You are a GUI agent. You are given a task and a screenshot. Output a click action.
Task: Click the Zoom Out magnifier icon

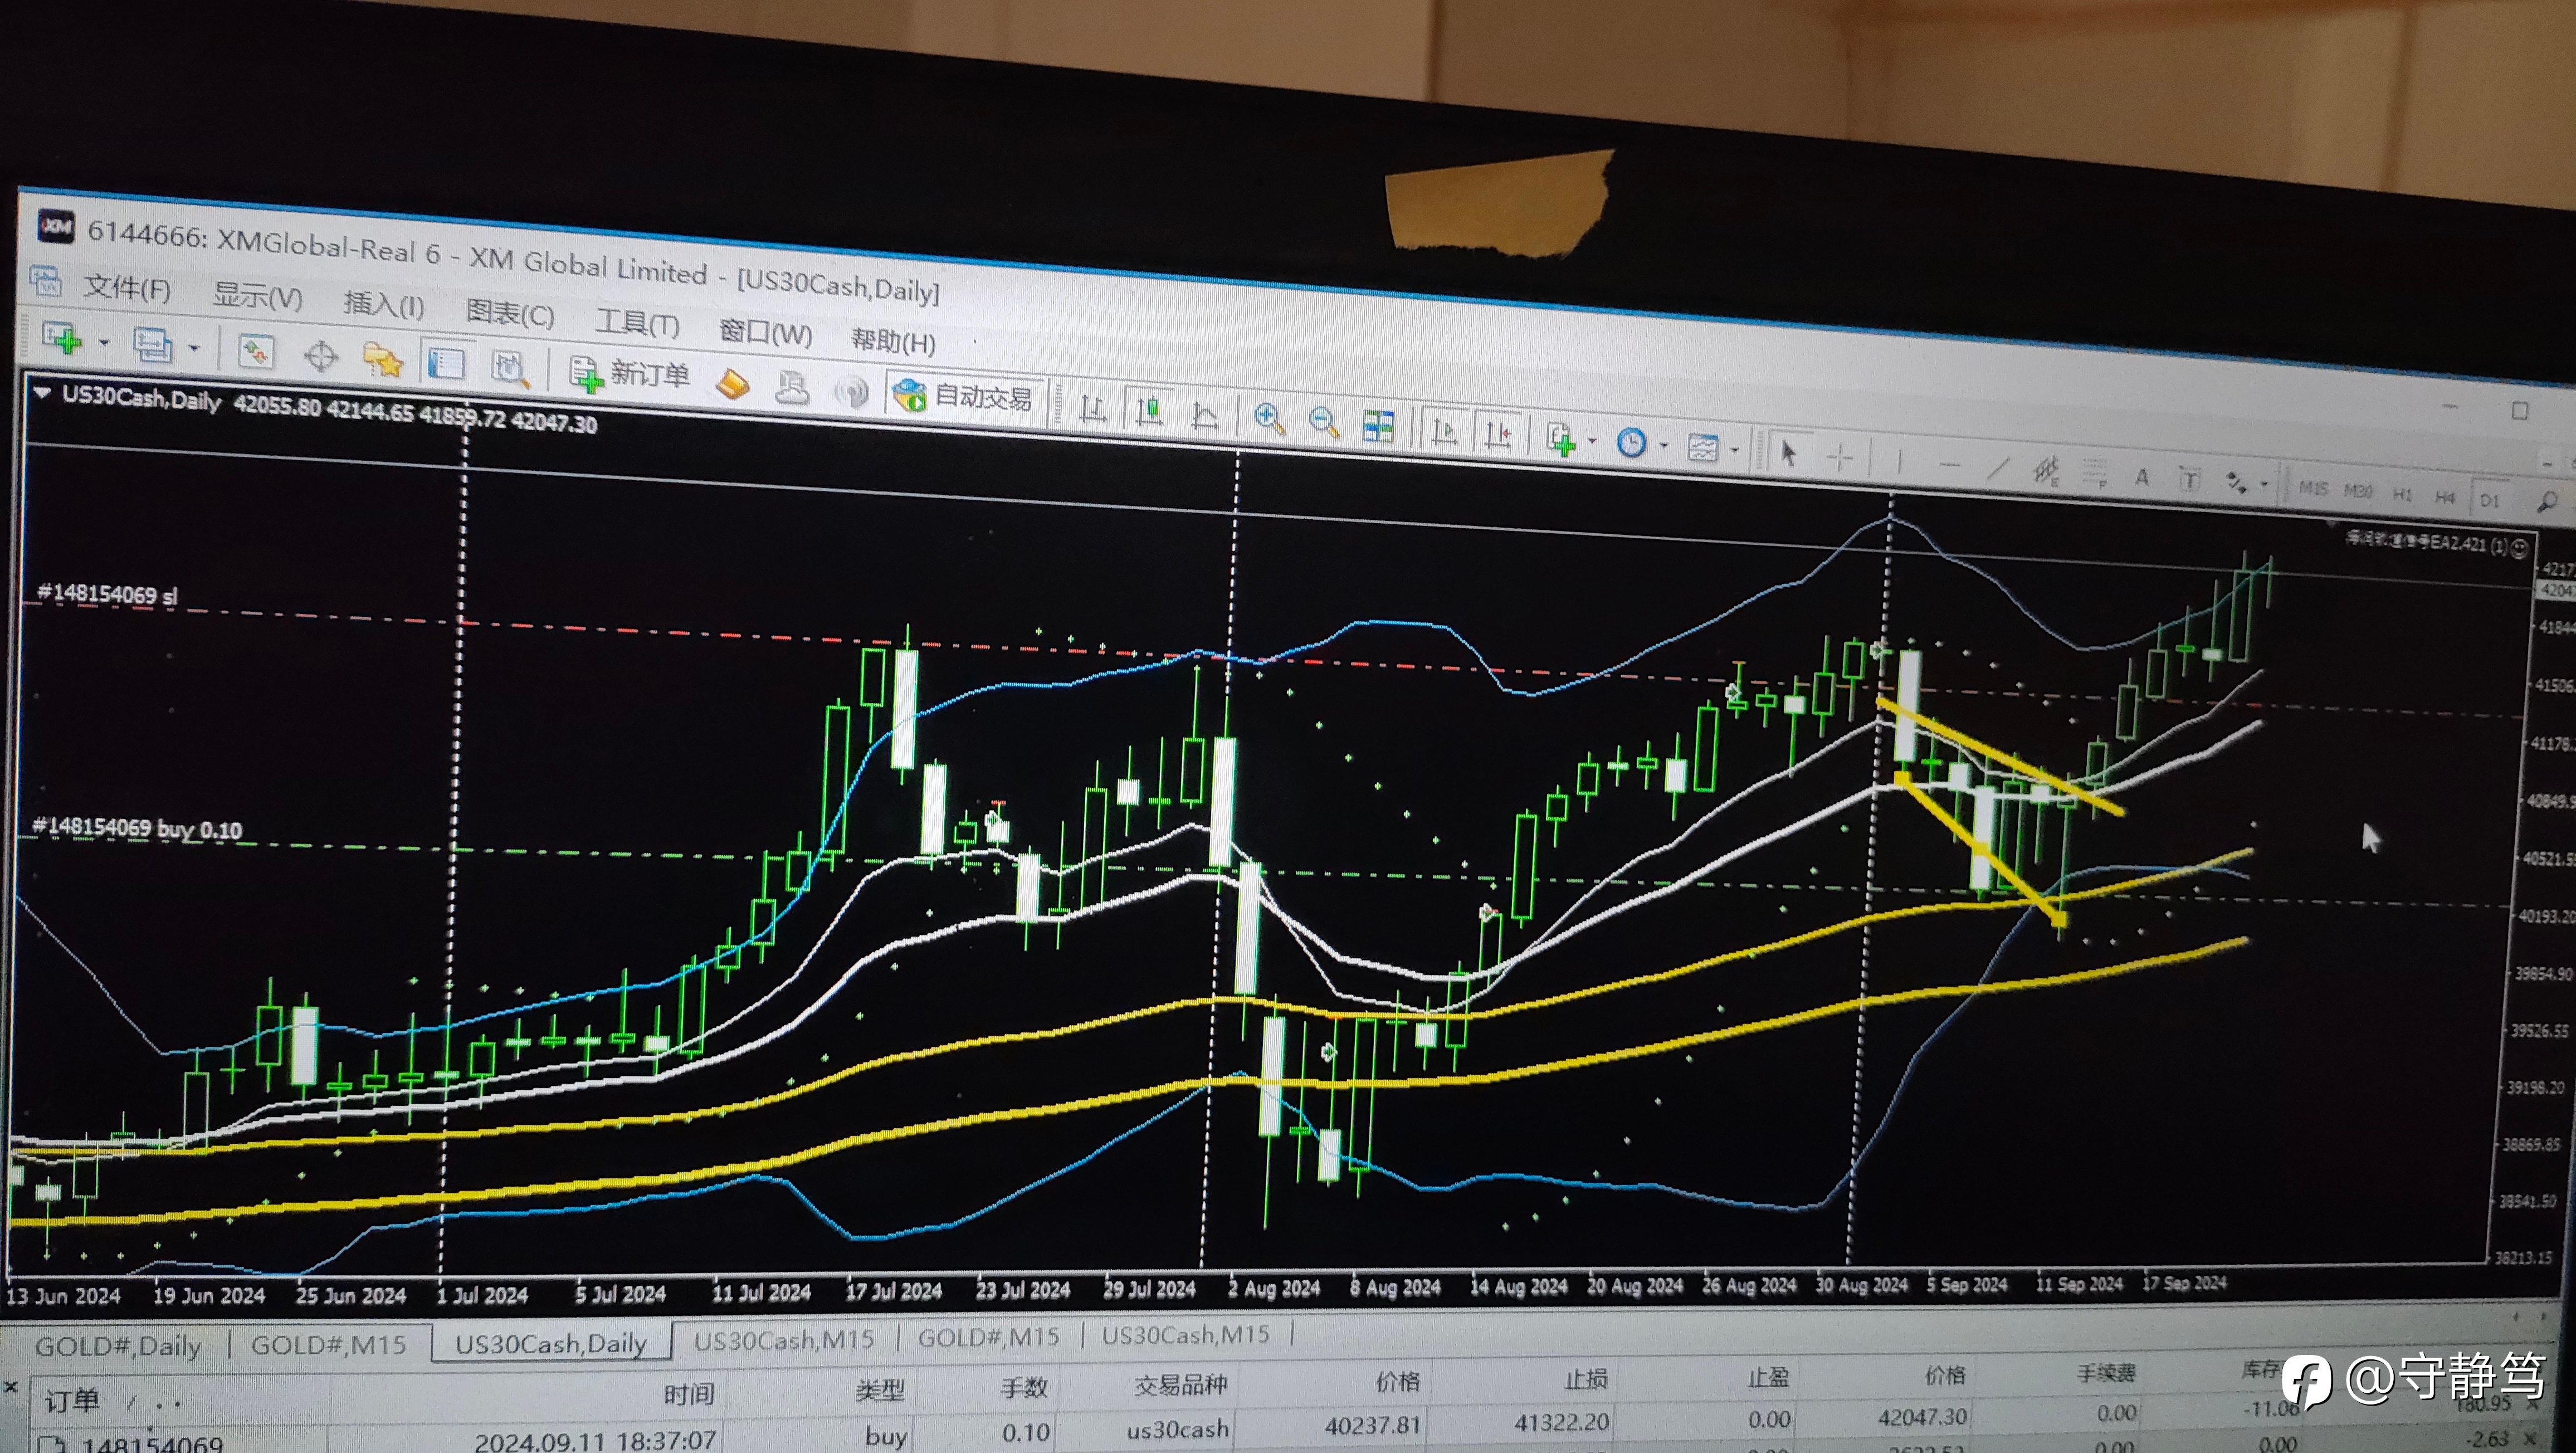point(1323,423)
